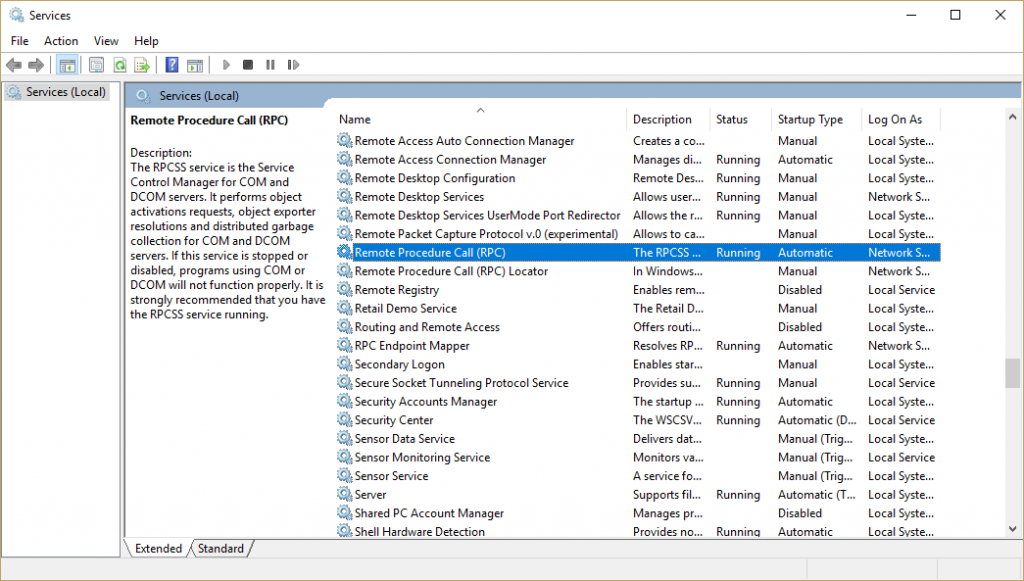
Task: Select Remote Packet Capture Protocol v.0 row
Action: 638,234
